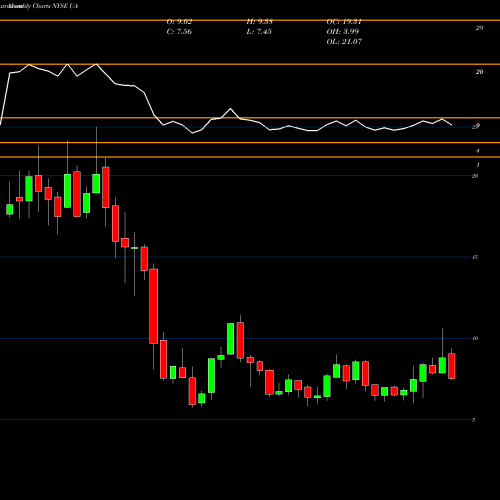Select the 'O: 9.02' open value

pyautogui.click(x=179, y=22)
